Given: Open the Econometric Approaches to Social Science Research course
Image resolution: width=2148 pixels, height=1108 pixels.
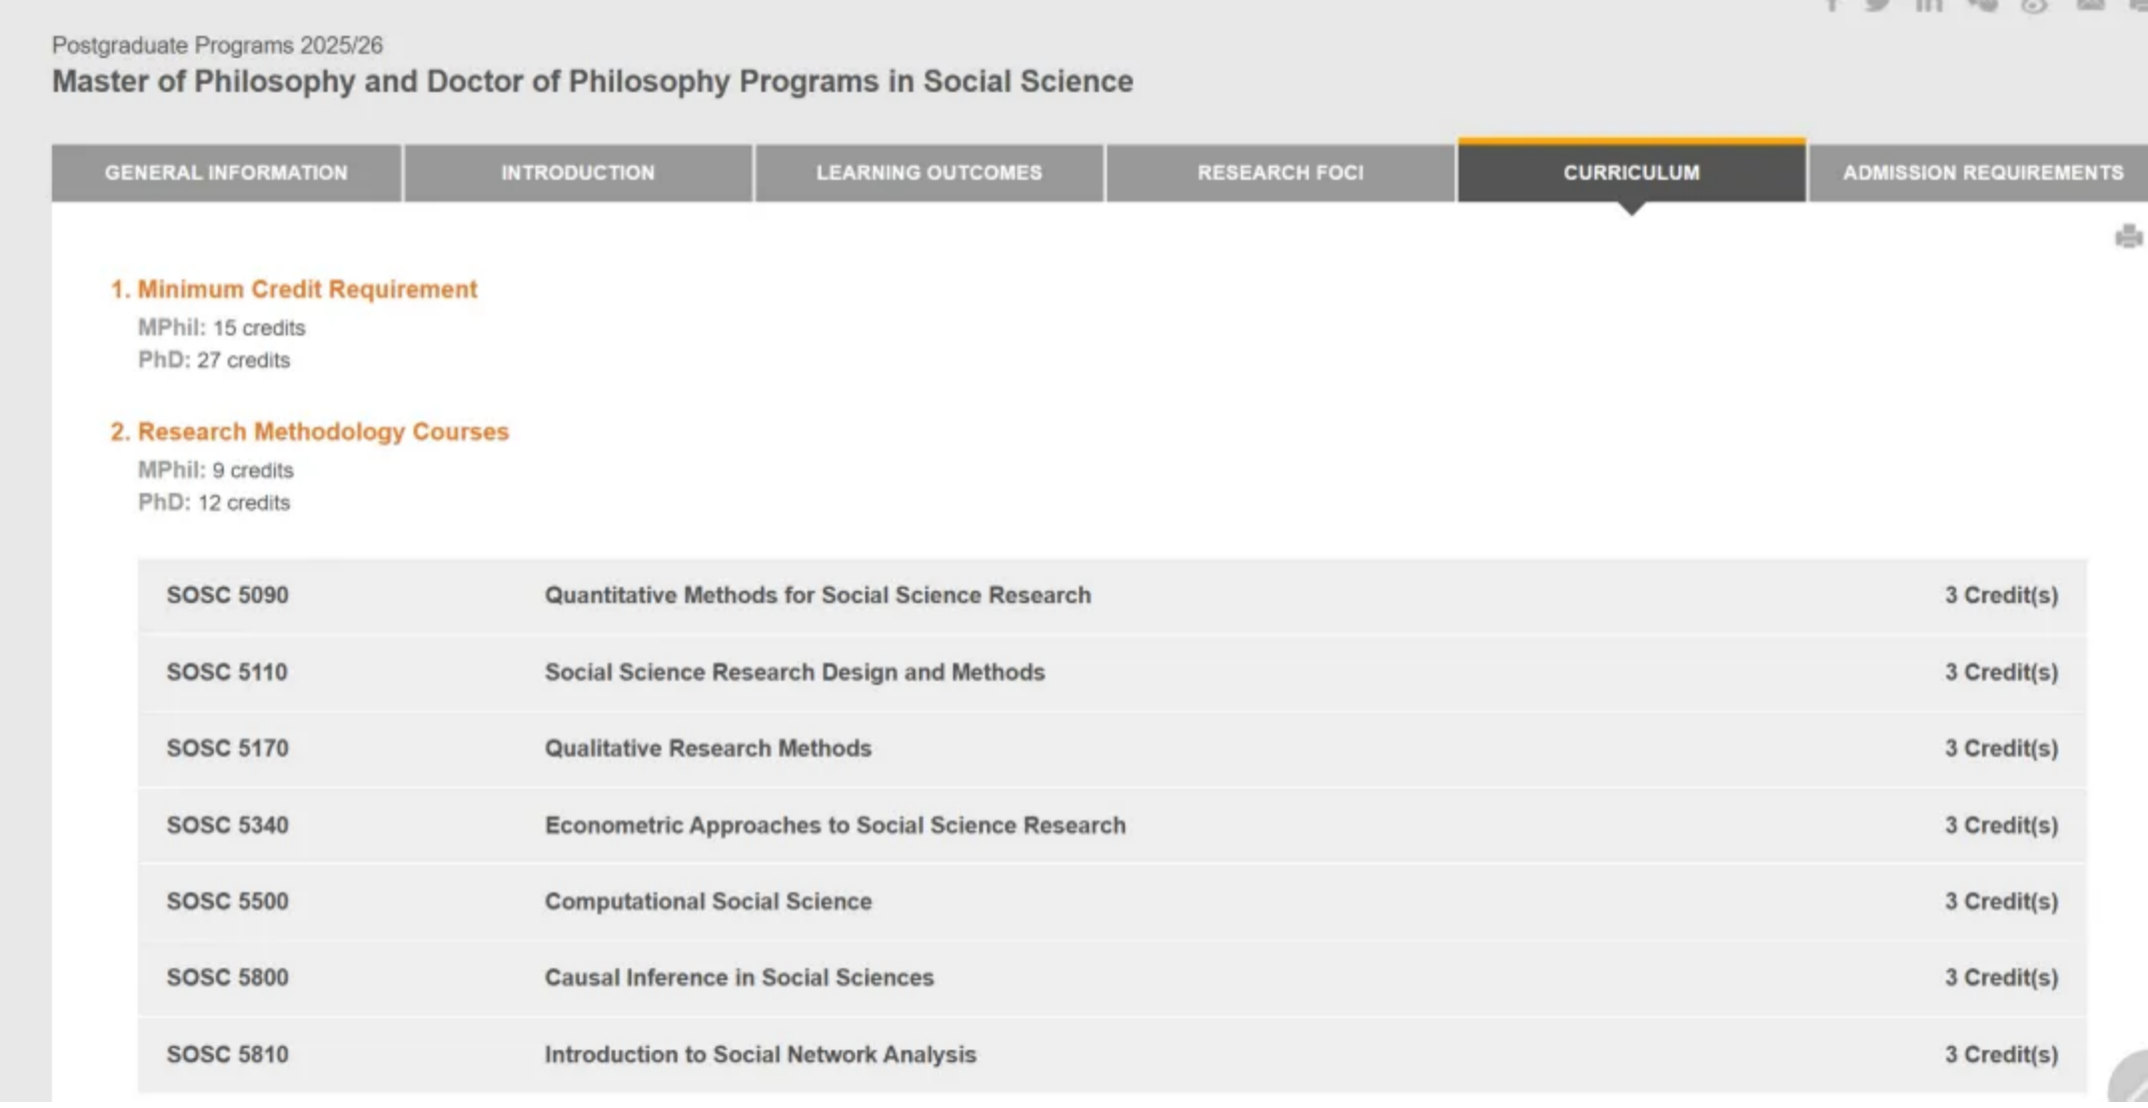Looking at the screenshot, I should coord(834,826).
